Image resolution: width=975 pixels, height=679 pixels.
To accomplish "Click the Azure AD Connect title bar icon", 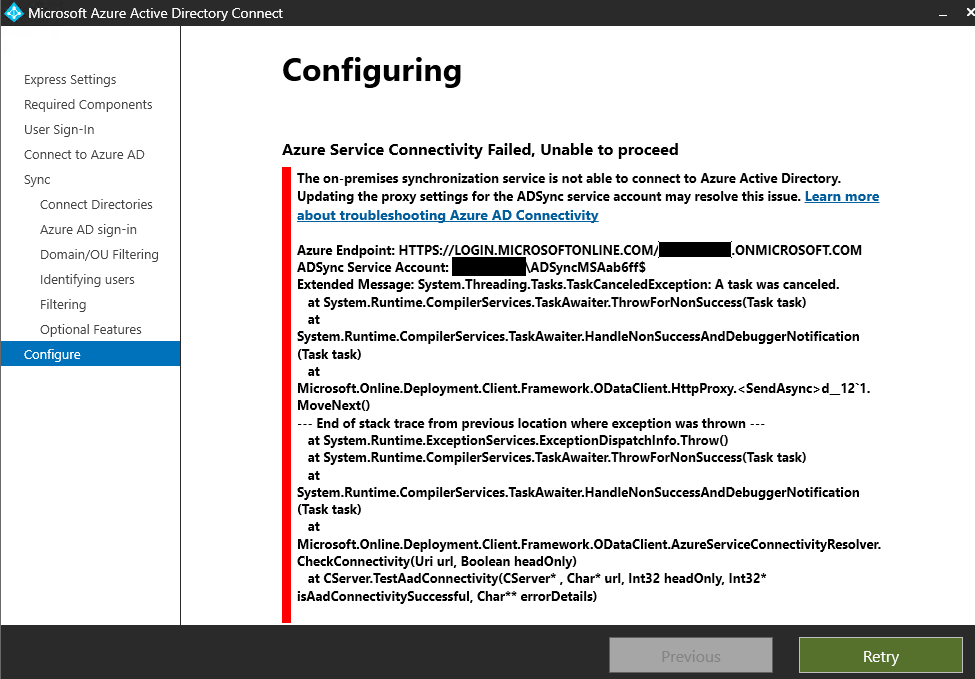I will coord(13,12).
